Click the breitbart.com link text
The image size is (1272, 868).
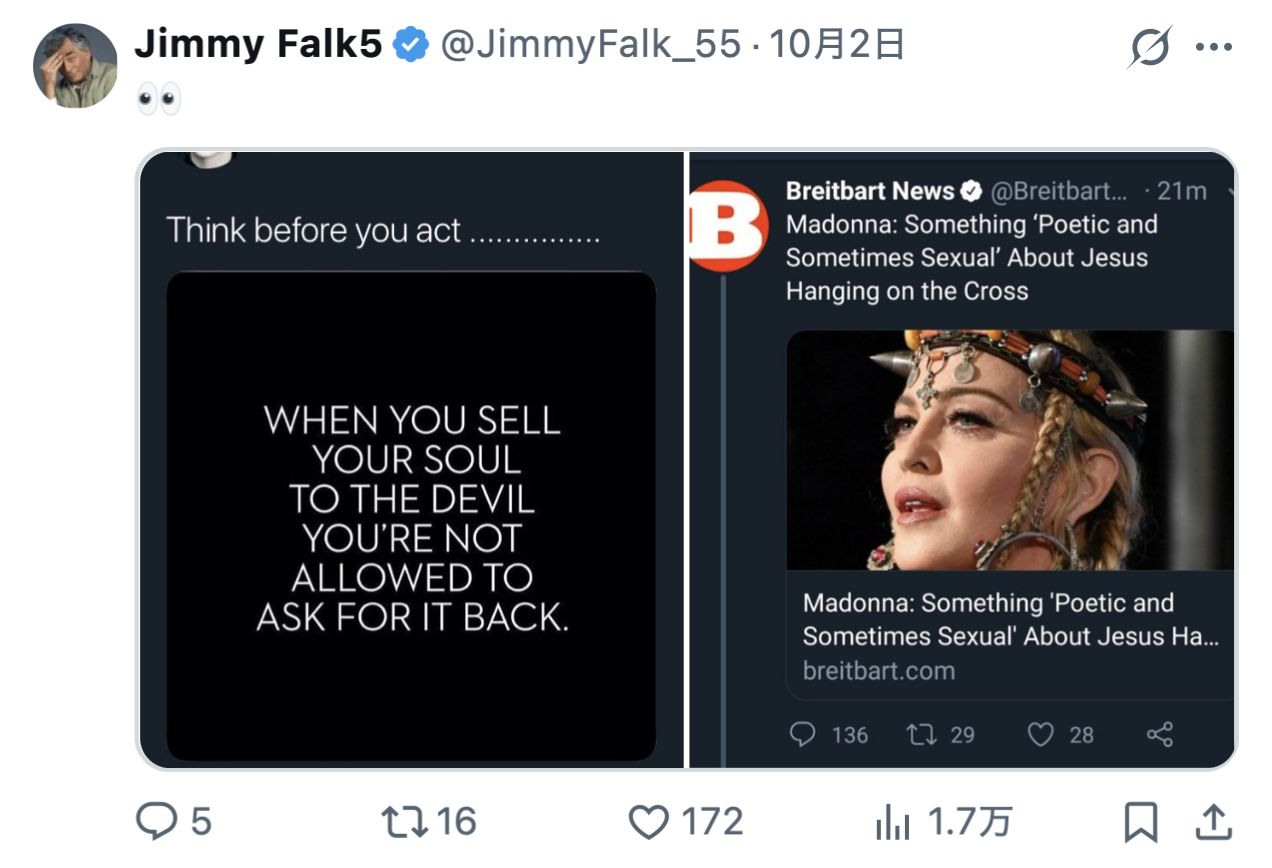(x=878, y=670)
